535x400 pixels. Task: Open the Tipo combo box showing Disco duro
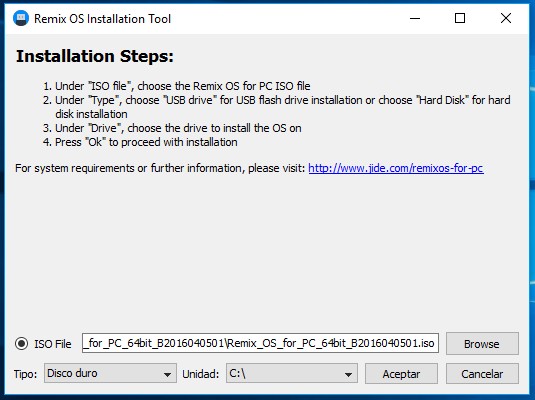(110, 373)
